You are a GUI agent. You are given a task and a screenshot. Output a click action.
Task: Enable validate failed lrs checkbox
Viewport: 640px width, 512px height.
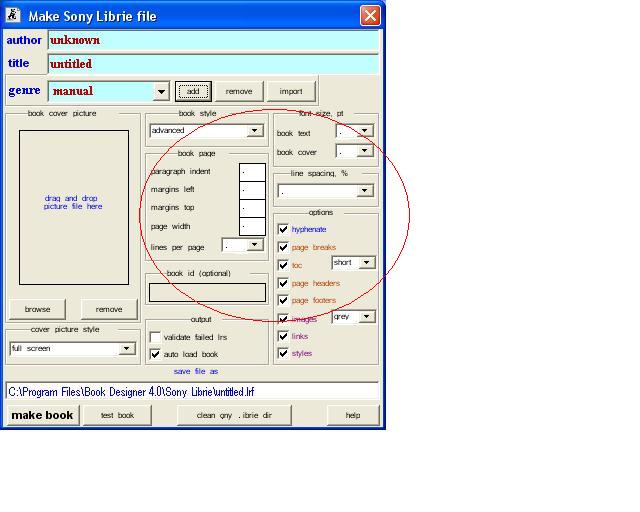[155, 337]
